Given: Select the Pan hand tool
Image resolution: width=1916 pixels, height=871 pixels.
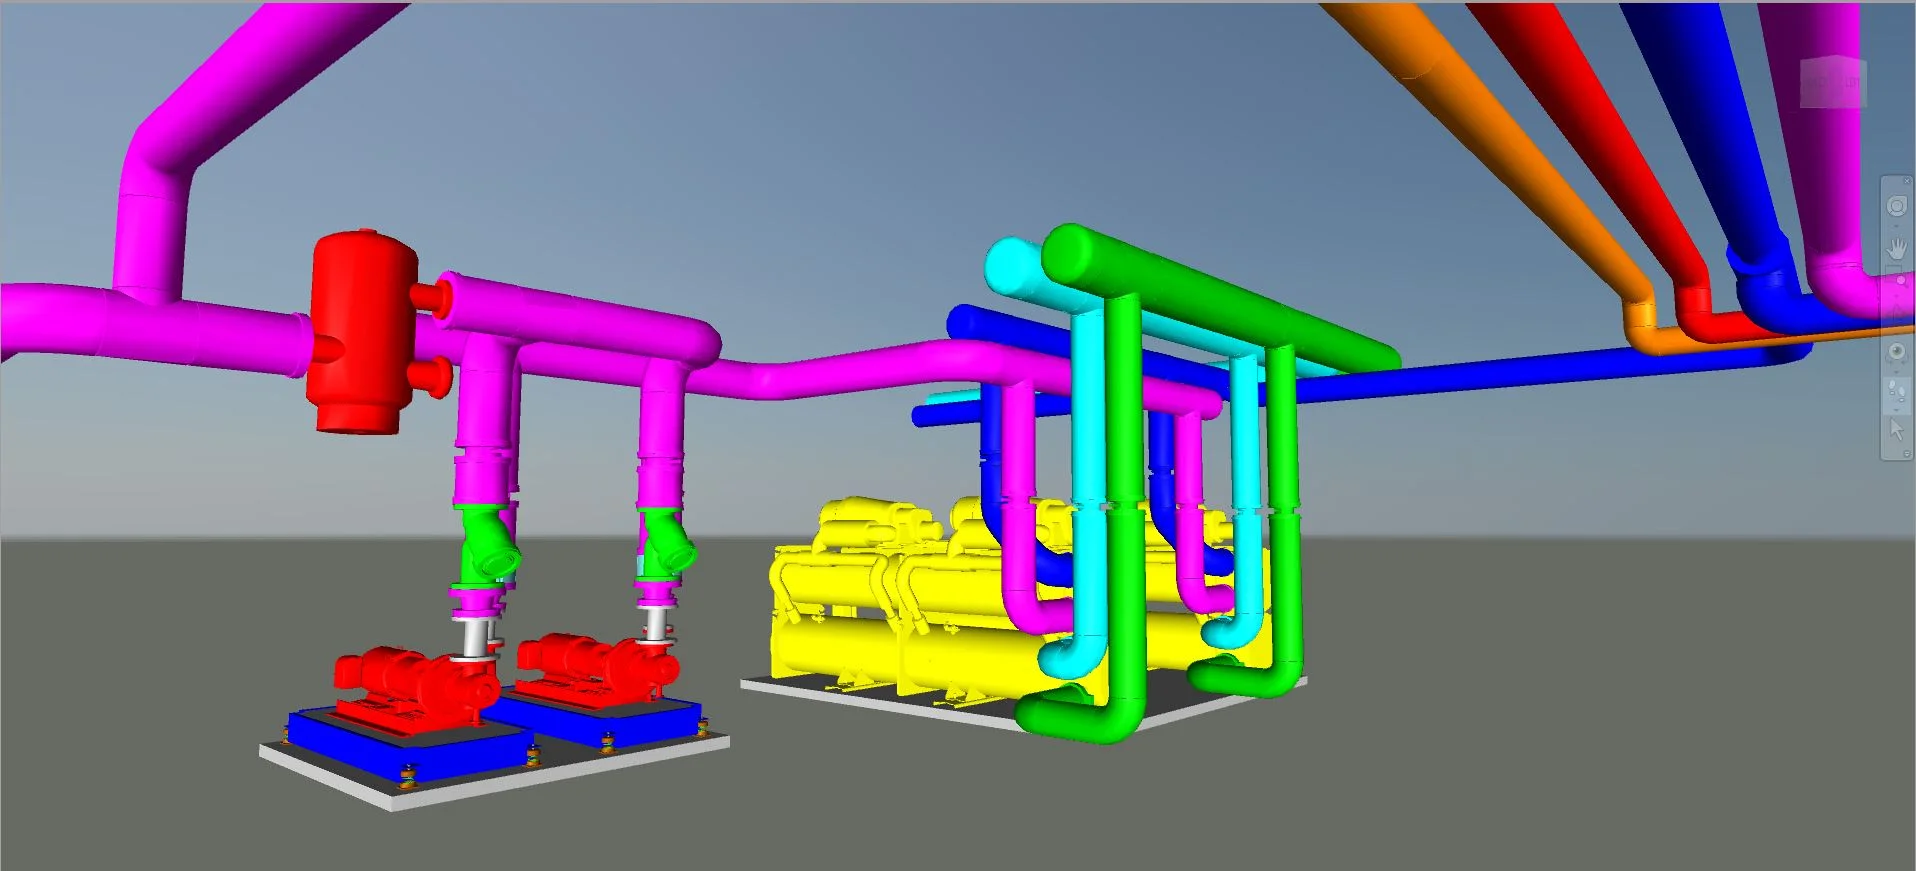Looking at the screenshot, I should [x=1897, y=248].
